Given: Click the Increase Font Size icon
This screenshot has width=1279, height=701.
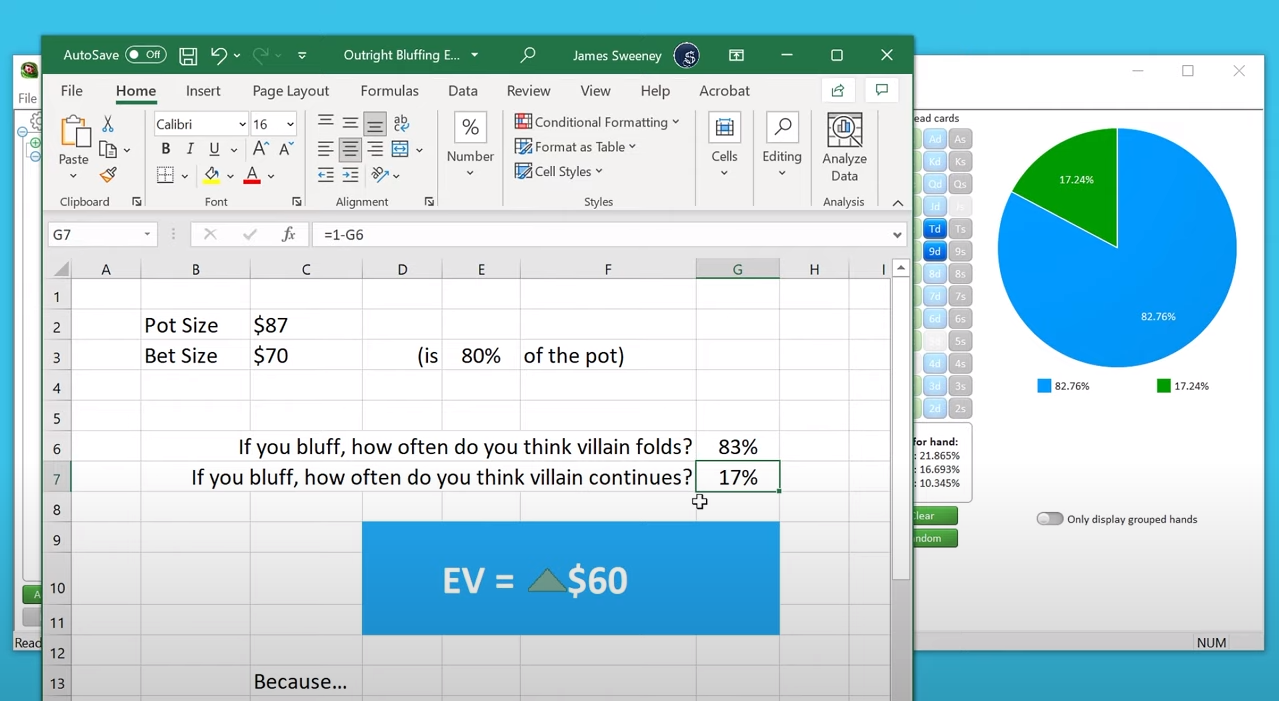Looking at the screenshot, I should pos(260,149).
